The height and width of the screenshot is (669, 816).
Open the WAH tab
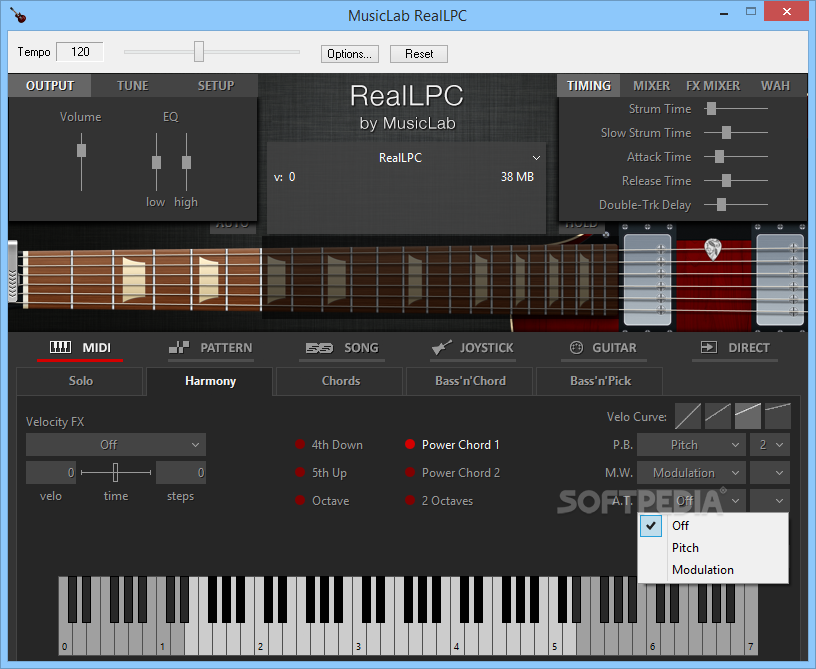[775, 86]
